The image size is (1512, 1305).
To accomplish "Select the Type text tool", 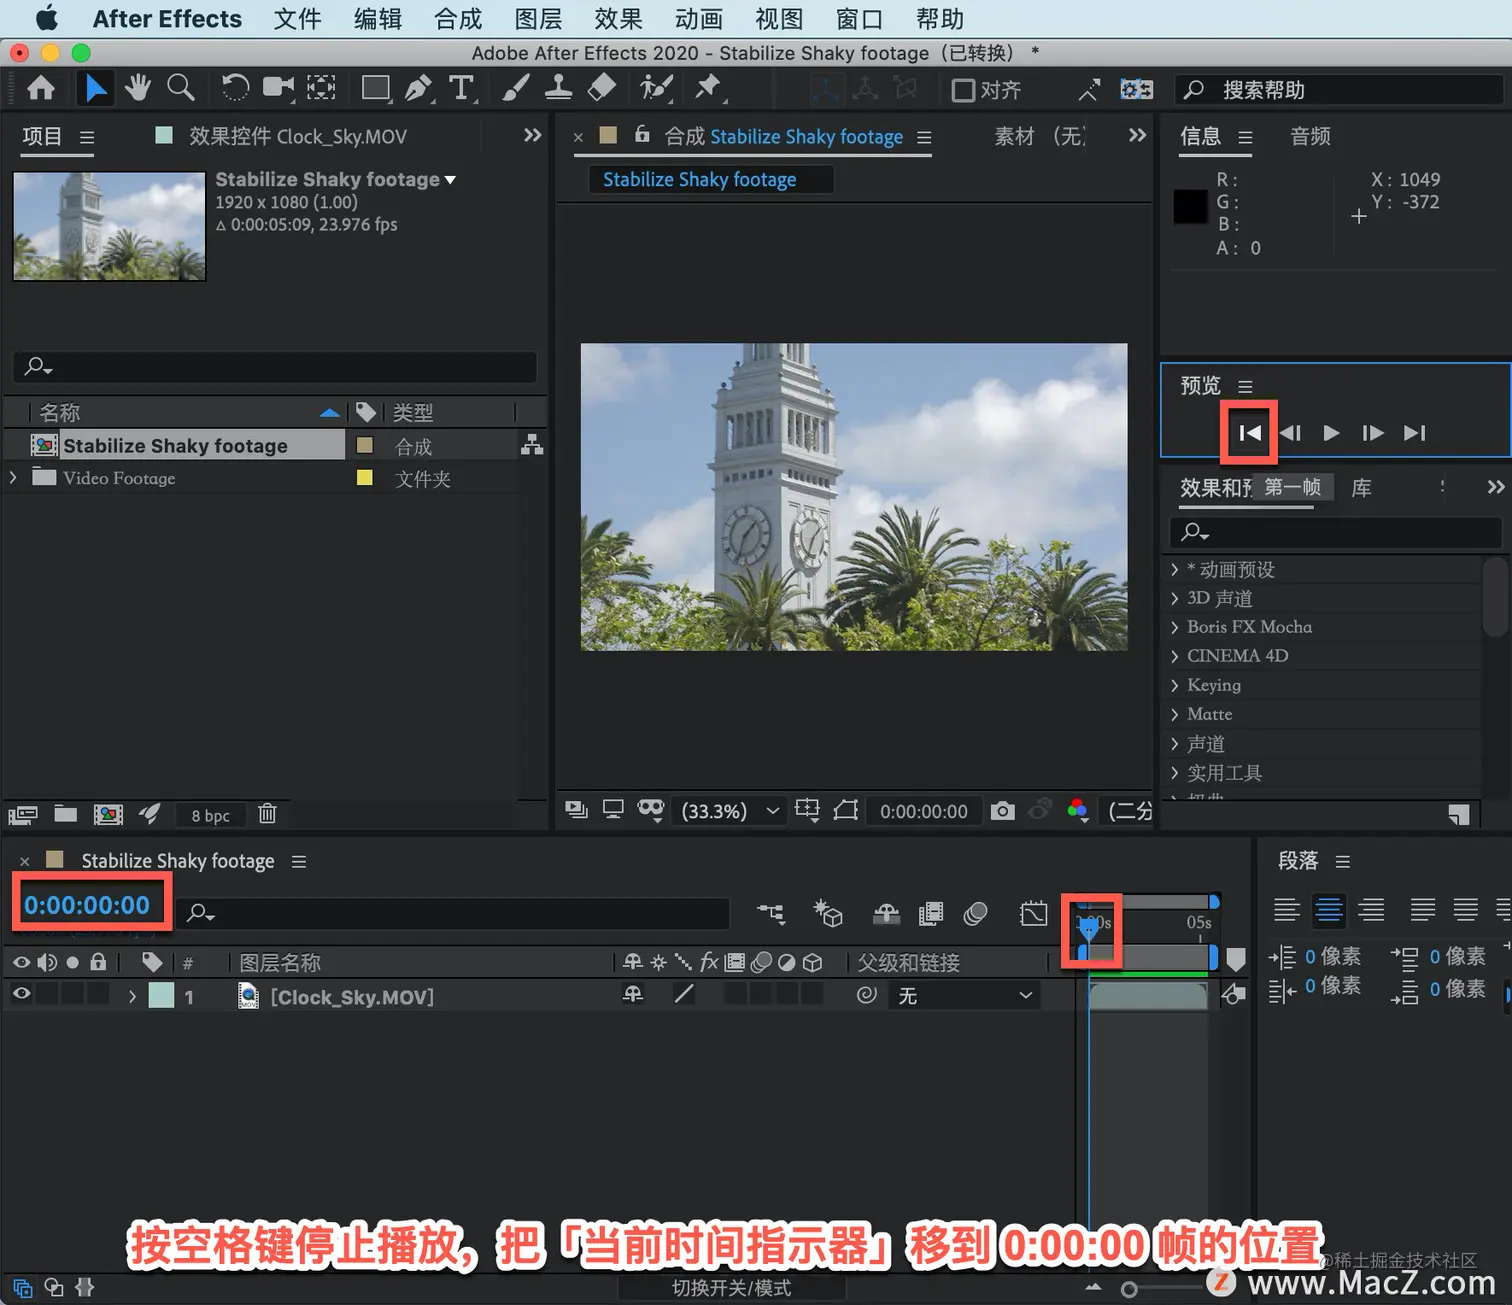I will (461, 89).
